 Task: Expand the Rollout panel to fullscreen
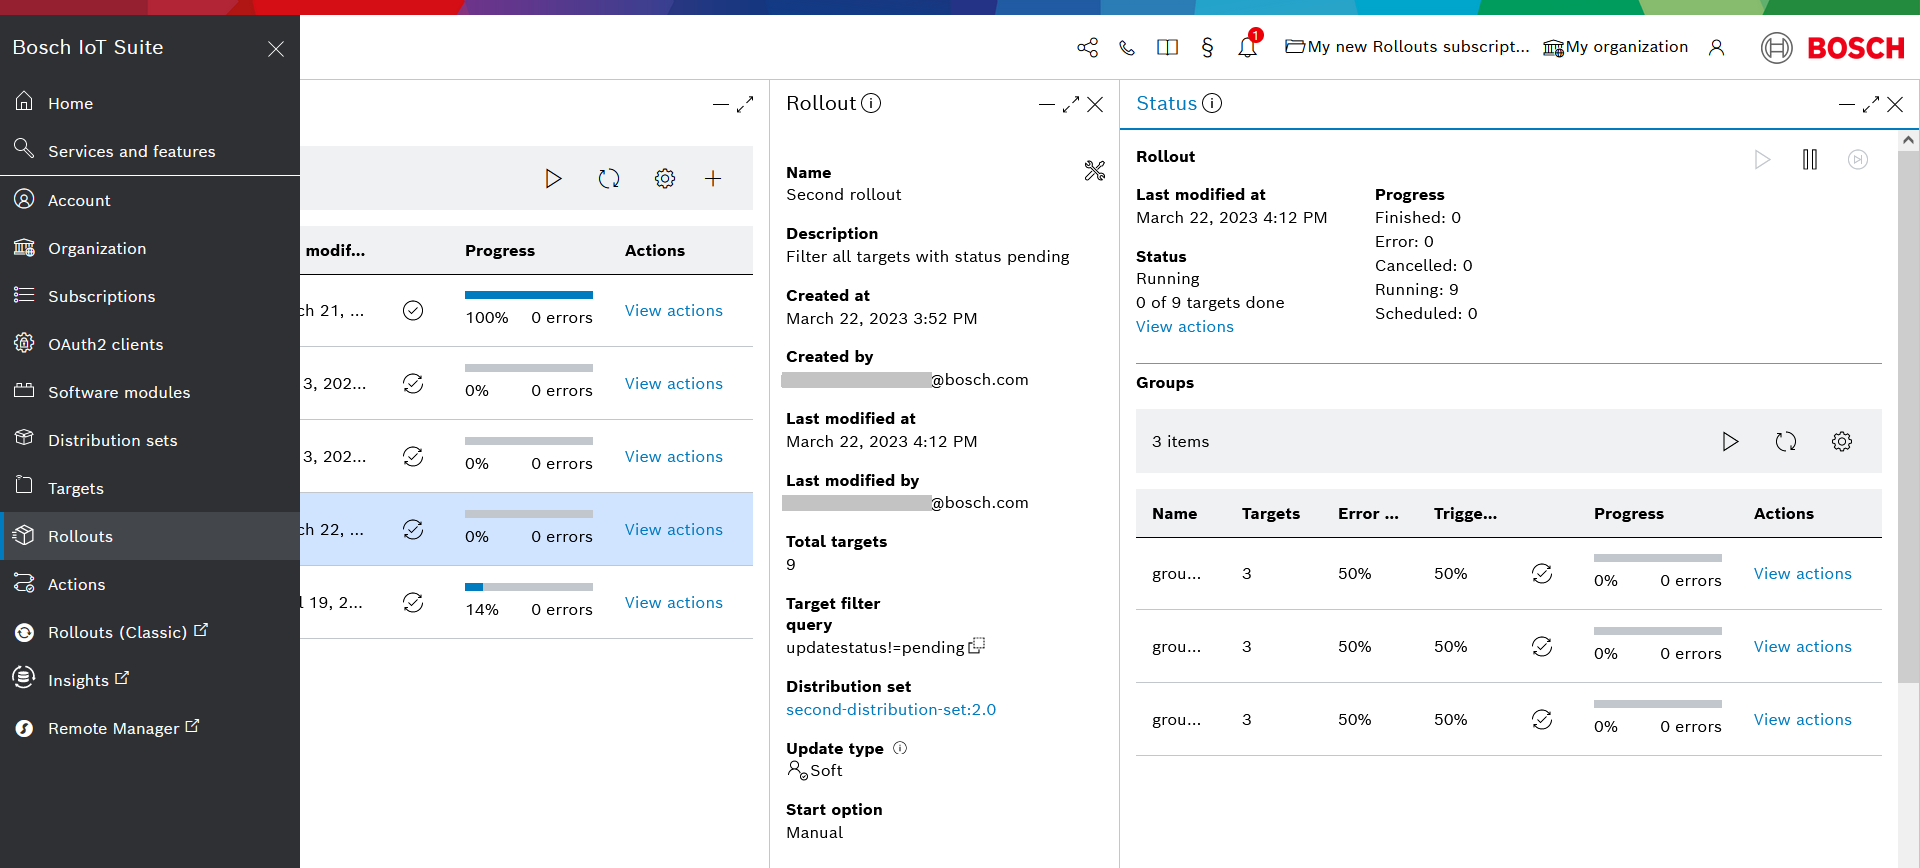coord(1071,104)
